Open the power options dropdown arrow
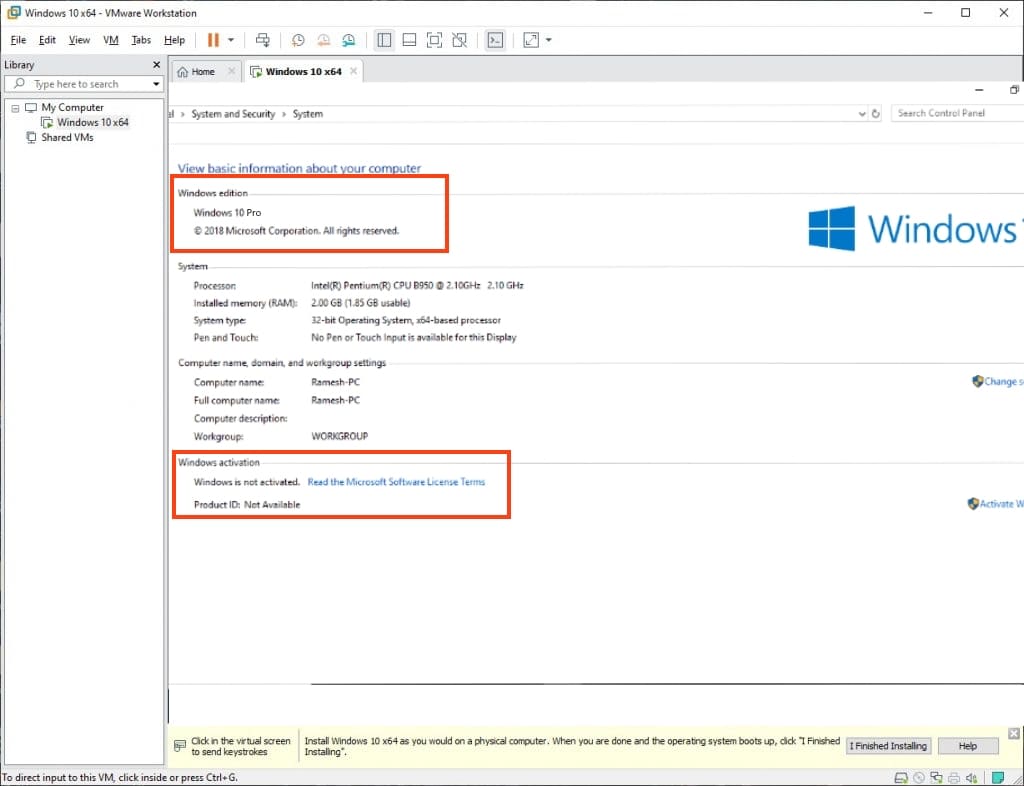Image resolution: width=1024 pixels, height=786 pixels. [x=231, y=40]
